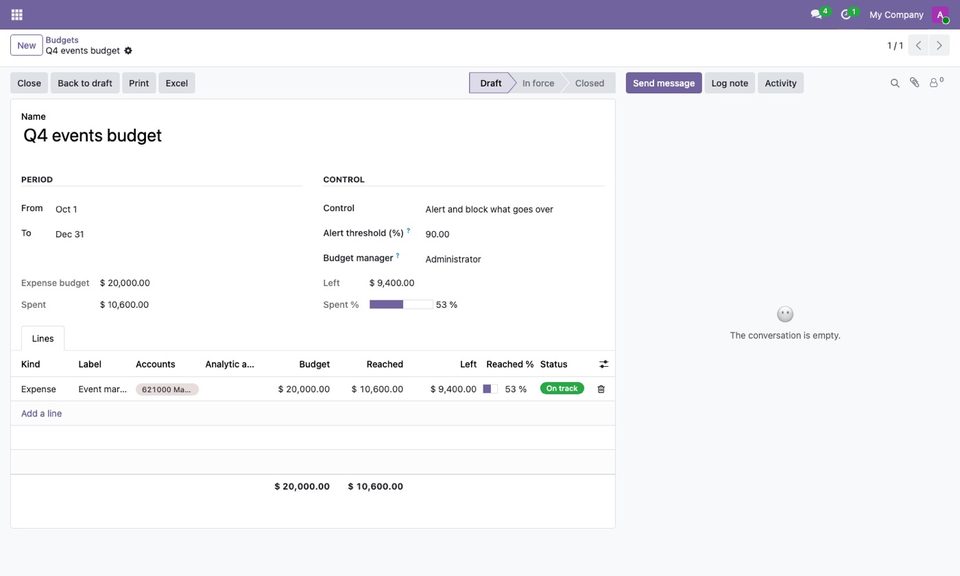This screenshot has height=576, width=960.
Task: Show help for Budget manager
Action: point(397,256)
